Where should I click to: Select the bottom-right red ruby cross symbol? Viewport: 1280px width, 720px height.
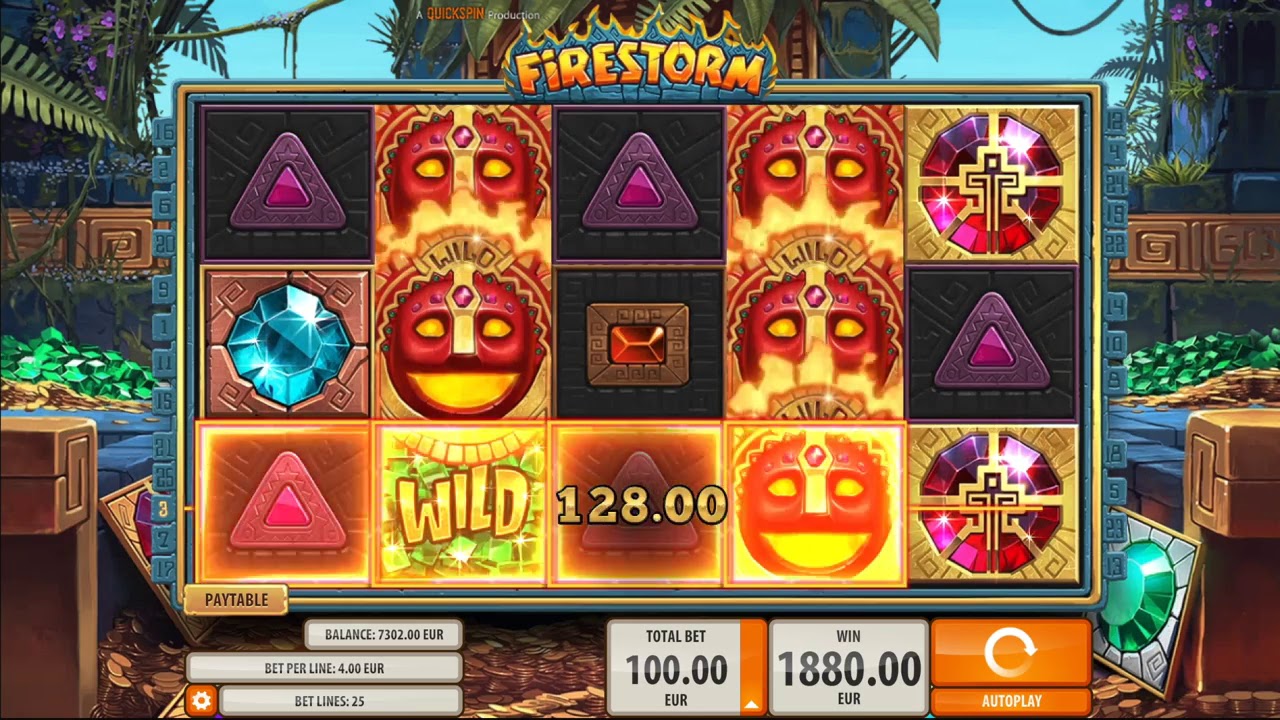[991, 504]
